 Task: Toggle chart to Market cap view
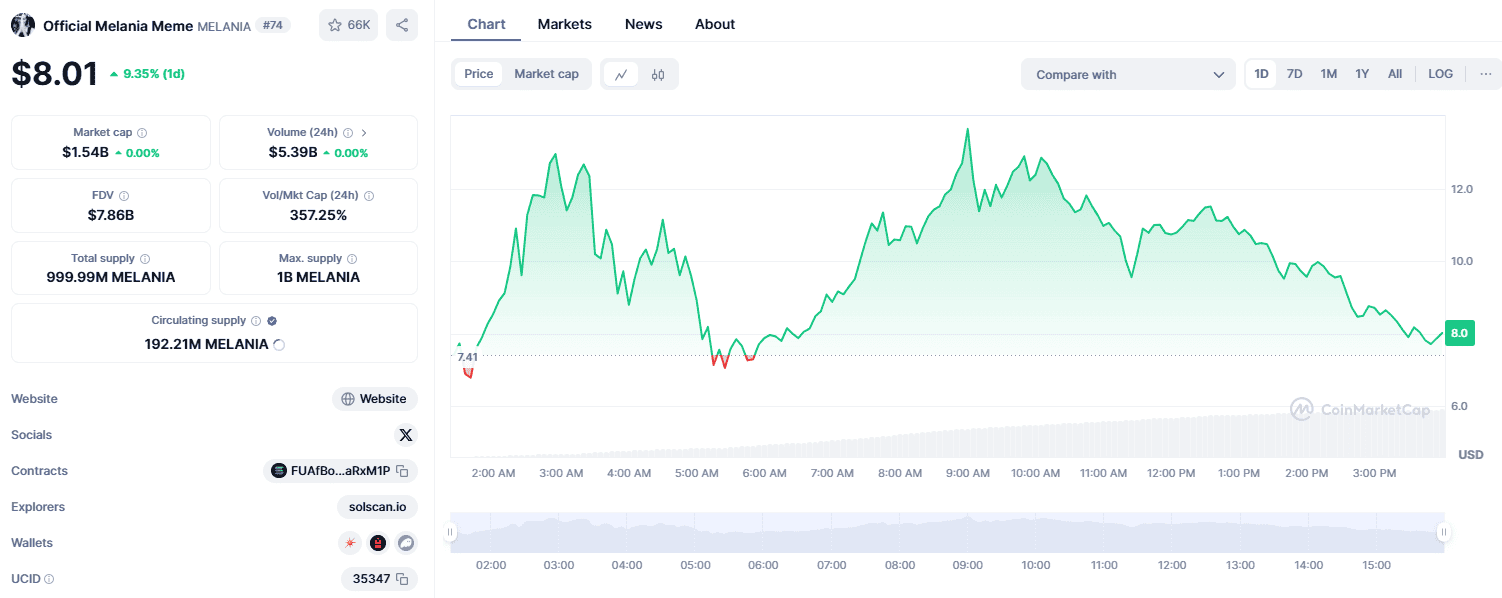[546, 74]
